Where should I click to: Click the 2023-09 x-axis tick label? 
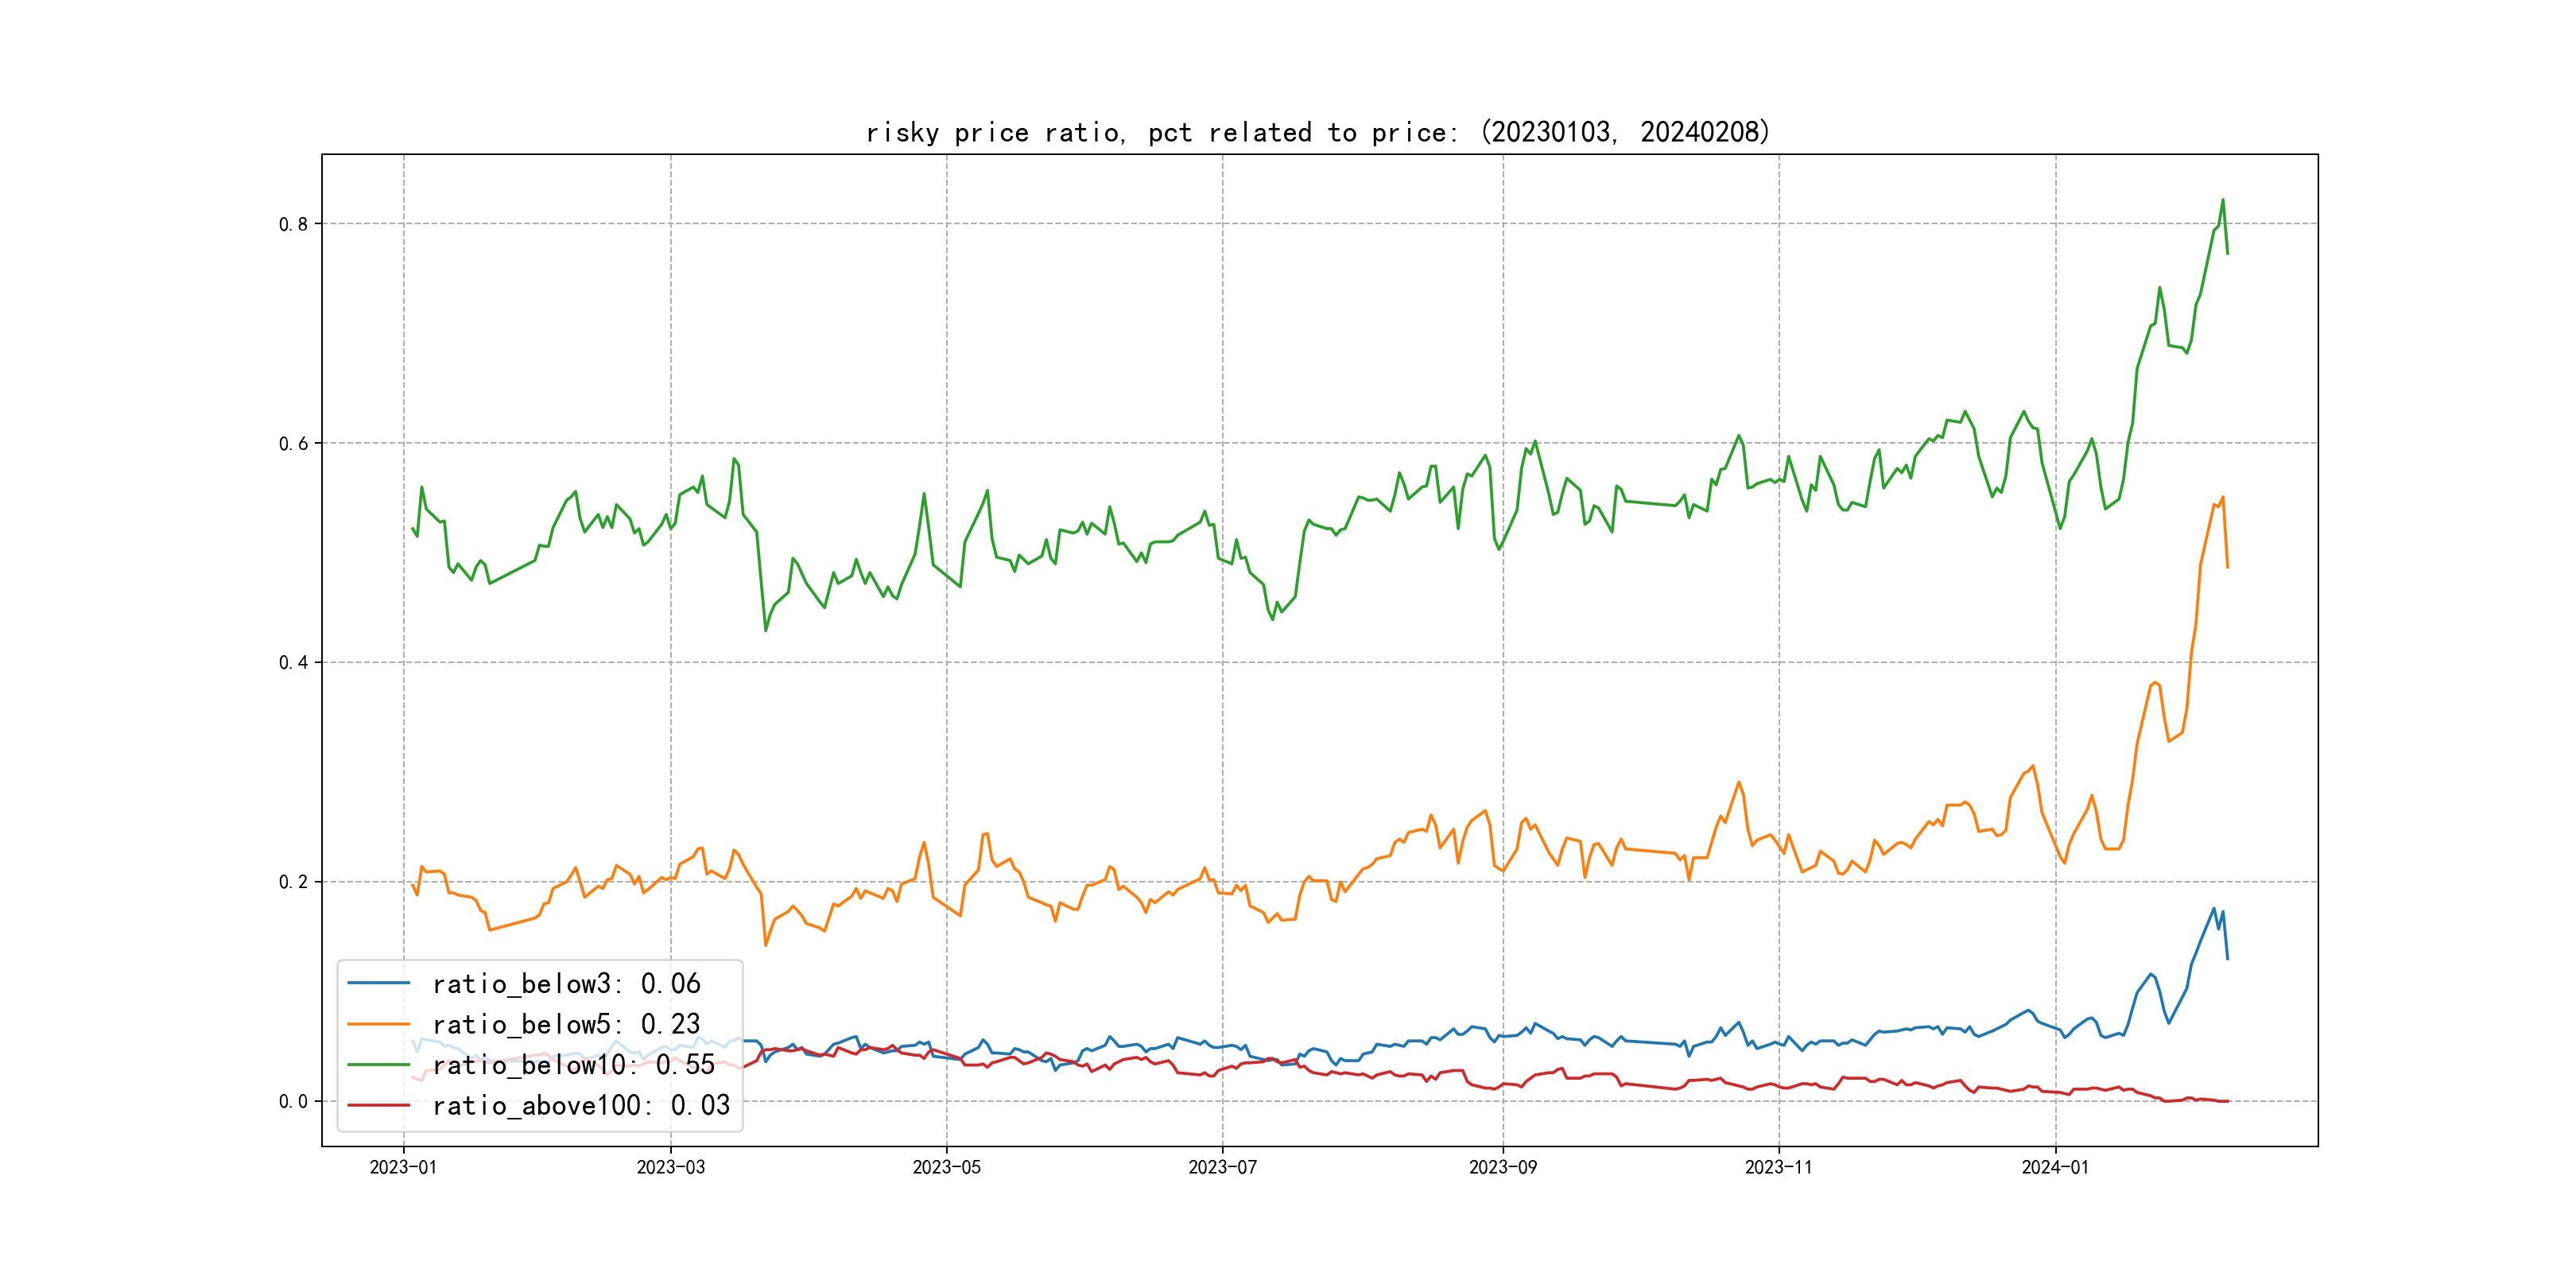point(1502,1167)
